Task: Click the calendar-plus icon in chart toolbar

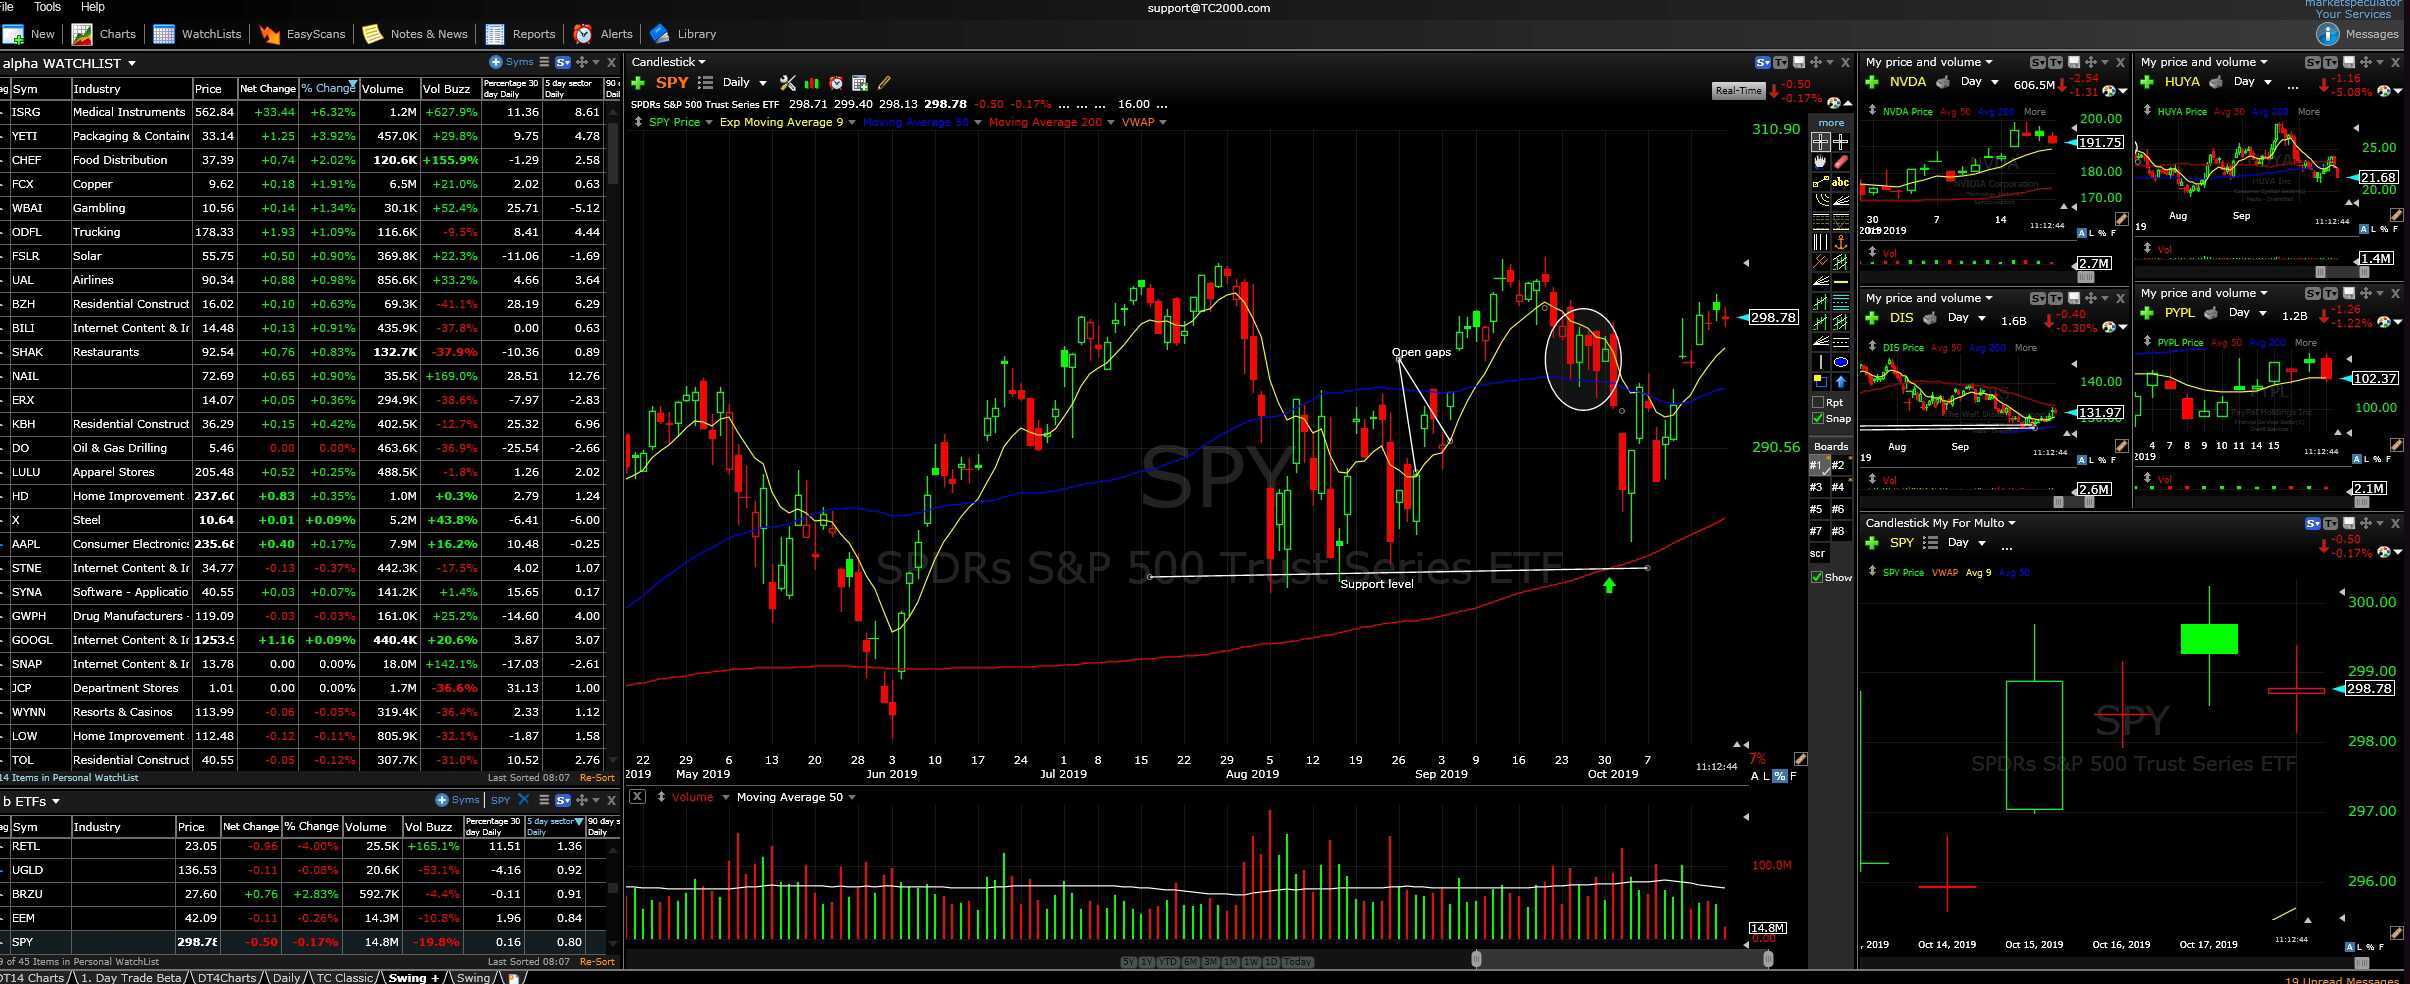Action: tap(859, 83)
